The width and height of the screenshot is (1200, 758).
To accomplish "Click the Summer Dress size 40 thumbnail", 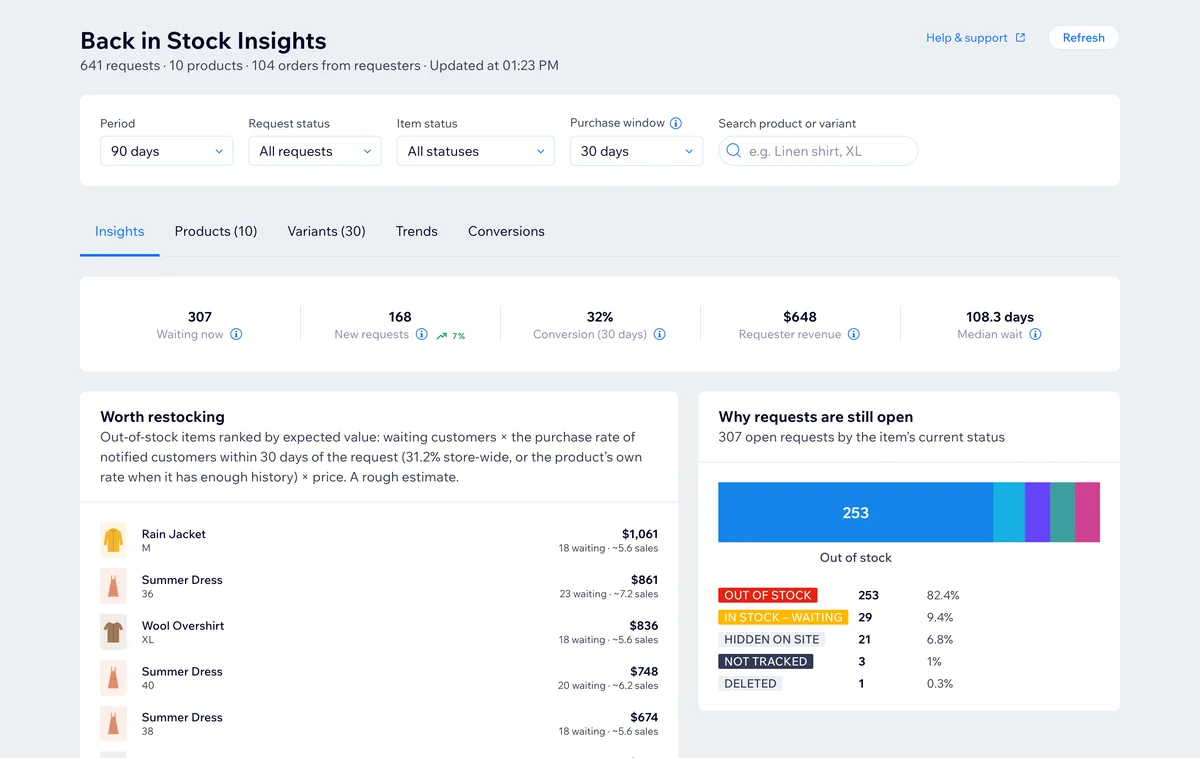I will 114,678.
